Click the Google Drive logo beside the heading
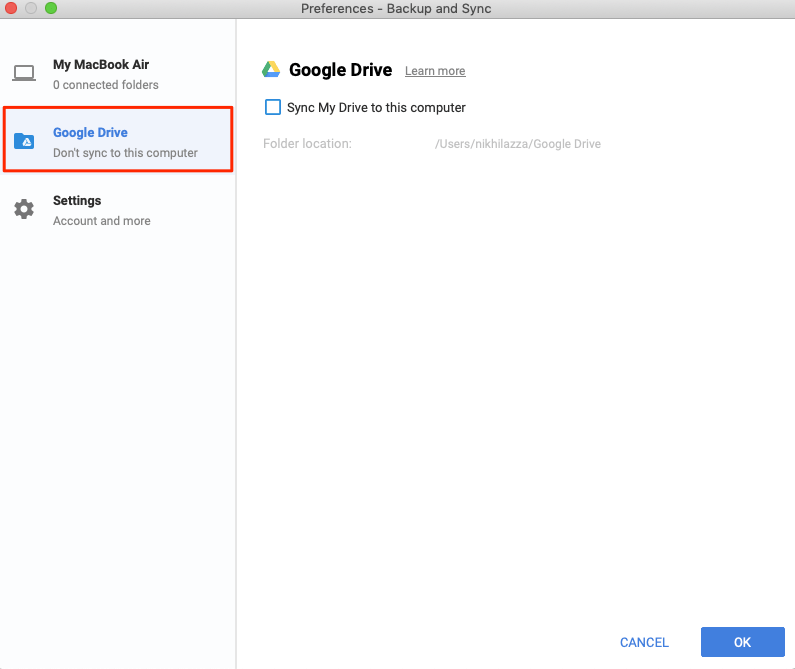795x669 pixels. click(271, 69)
